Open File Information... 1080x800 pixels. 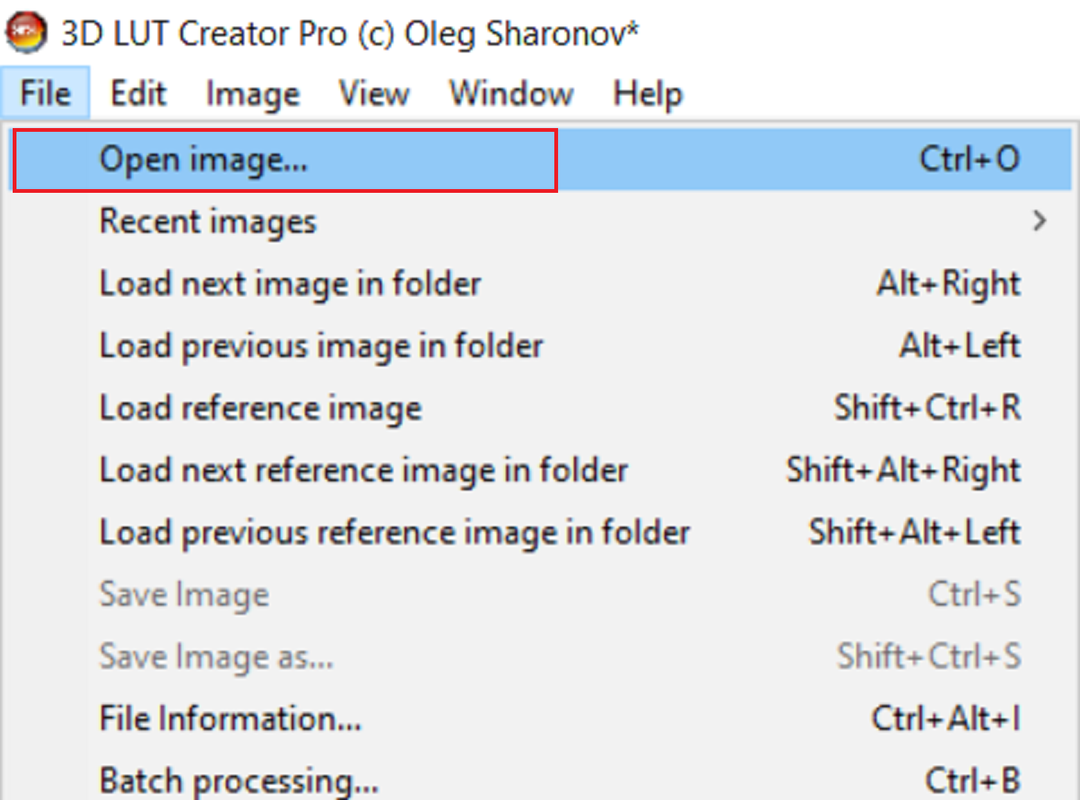tap(541, 719)
